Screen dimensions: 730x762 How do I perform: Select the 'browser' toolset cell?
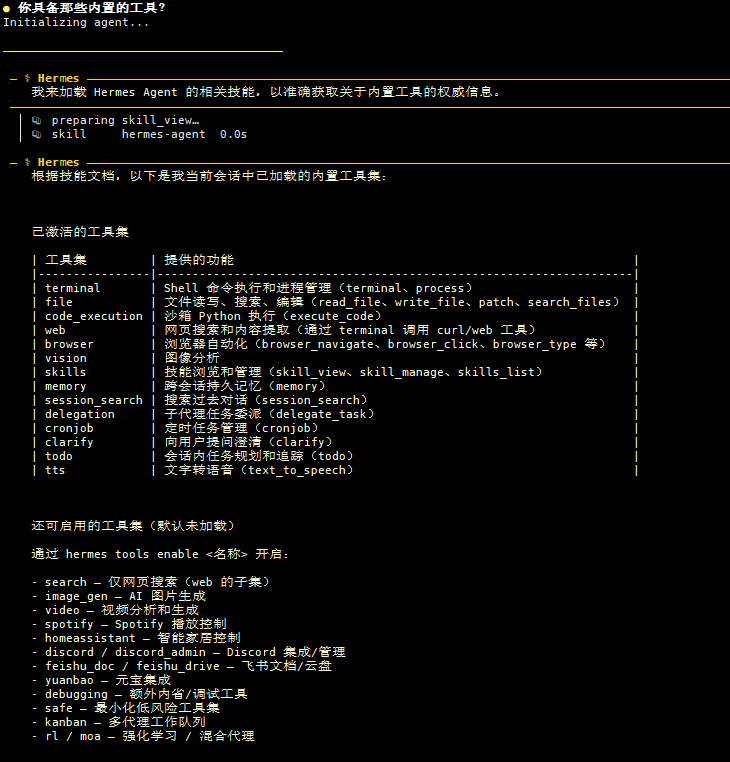[69, 344]
